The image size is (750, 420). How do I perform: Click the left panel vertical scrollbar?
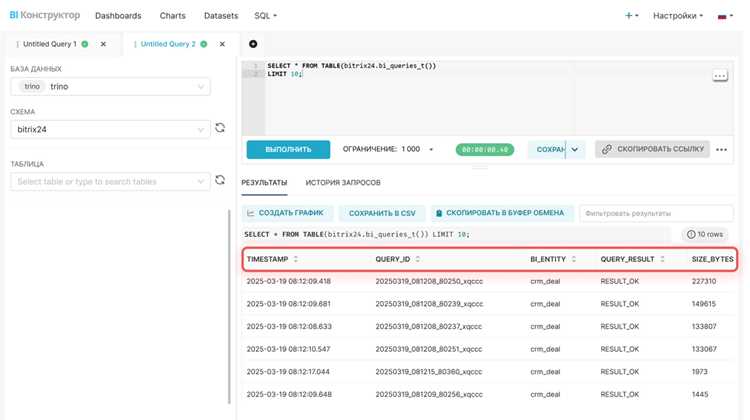tap(229, 307)
